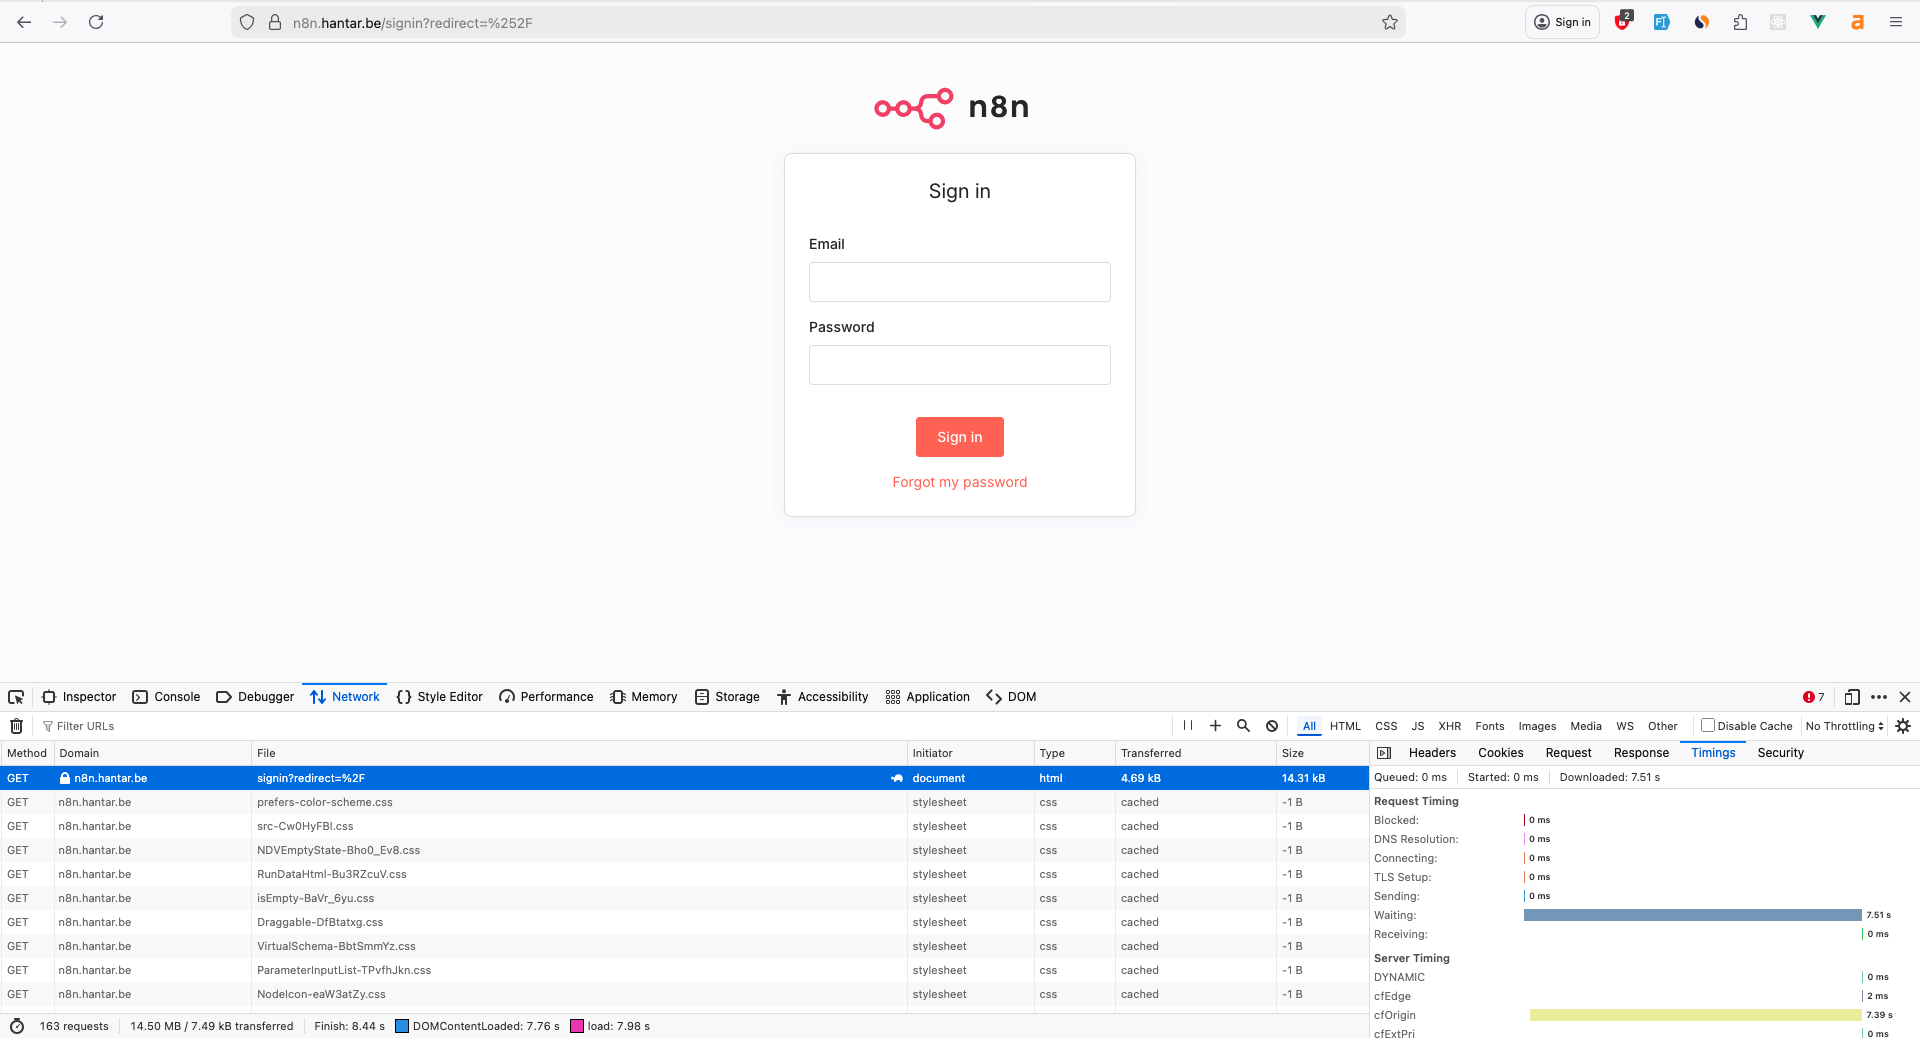Open network search with magnifier icon
The image size is (1920, 1038).
pos(1243,726)
